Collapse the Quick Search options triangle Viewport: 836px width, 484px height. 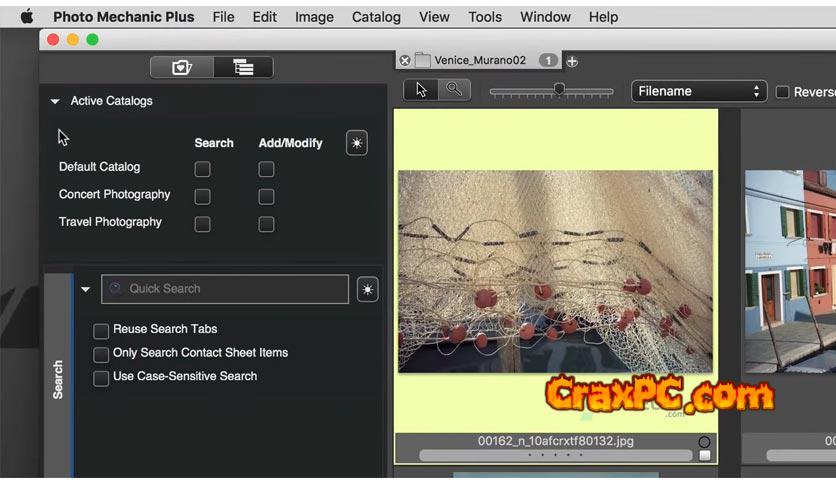pyautogui.click(x=85, y=289)
